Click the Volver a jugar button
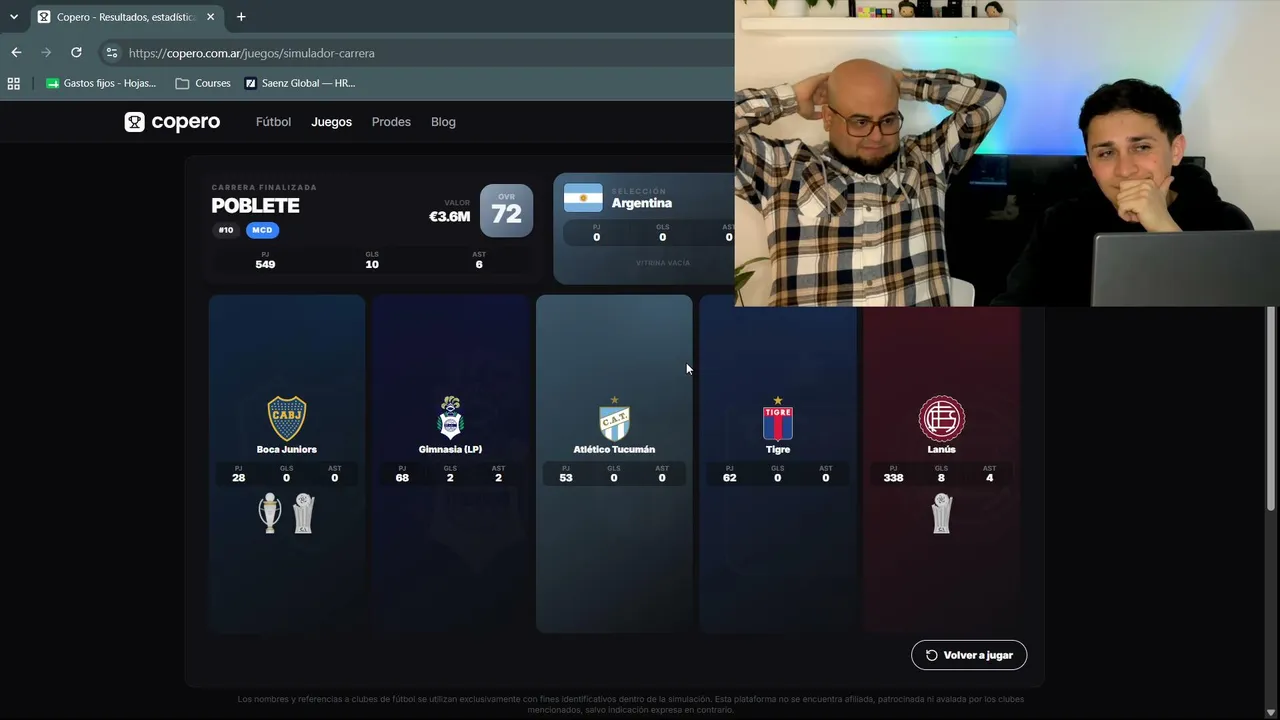 969,655
